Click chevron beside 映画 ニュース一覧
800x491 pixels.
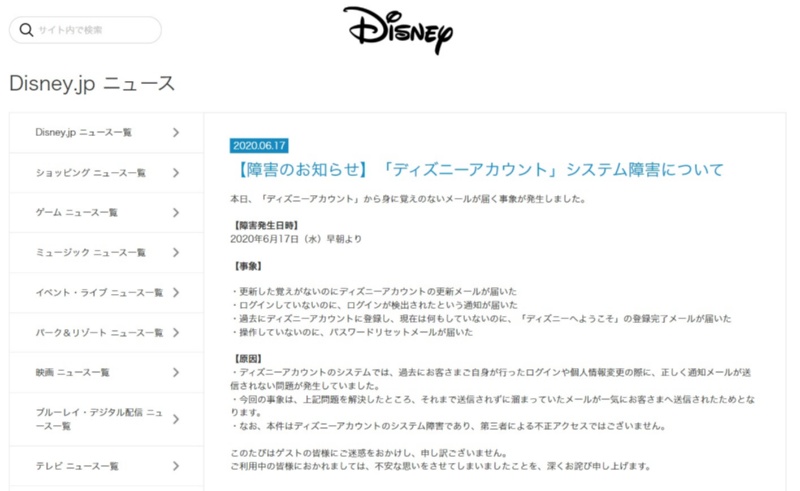176,373
